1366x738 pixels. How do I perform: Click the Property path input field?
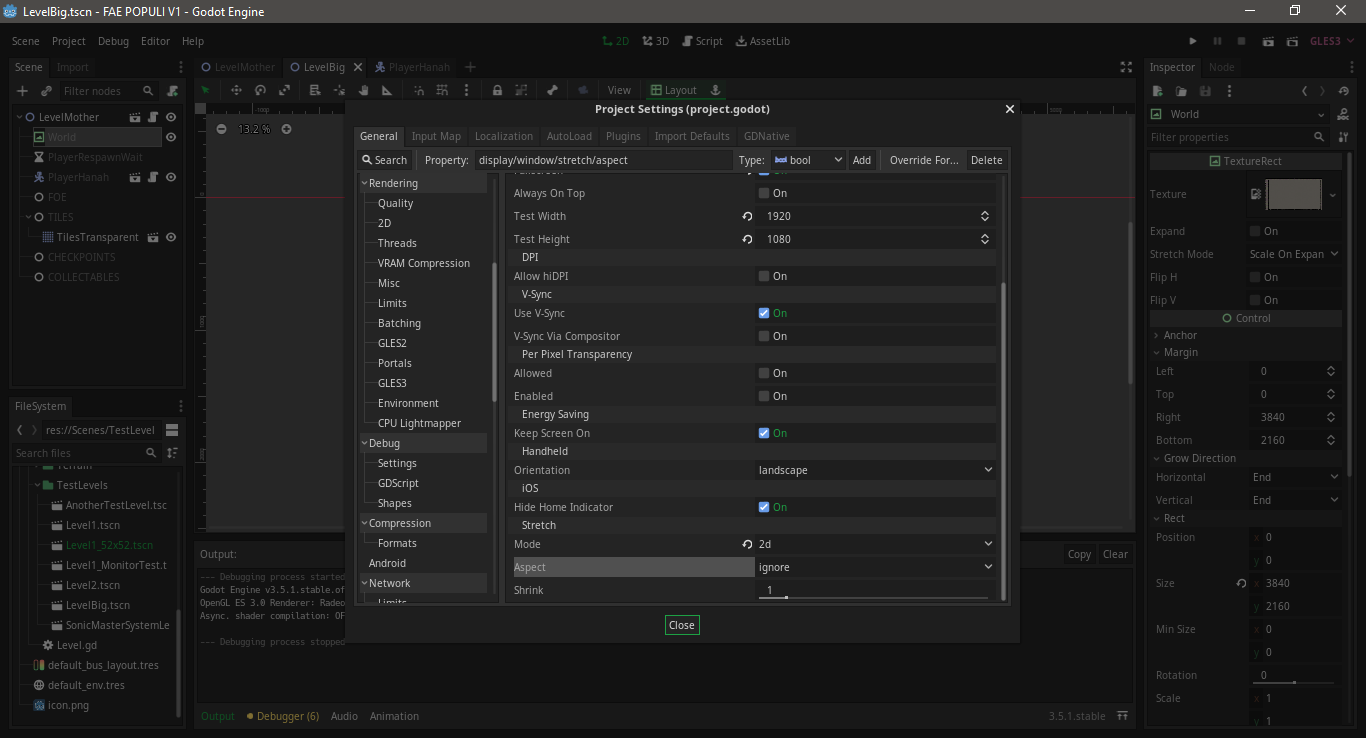603,160
